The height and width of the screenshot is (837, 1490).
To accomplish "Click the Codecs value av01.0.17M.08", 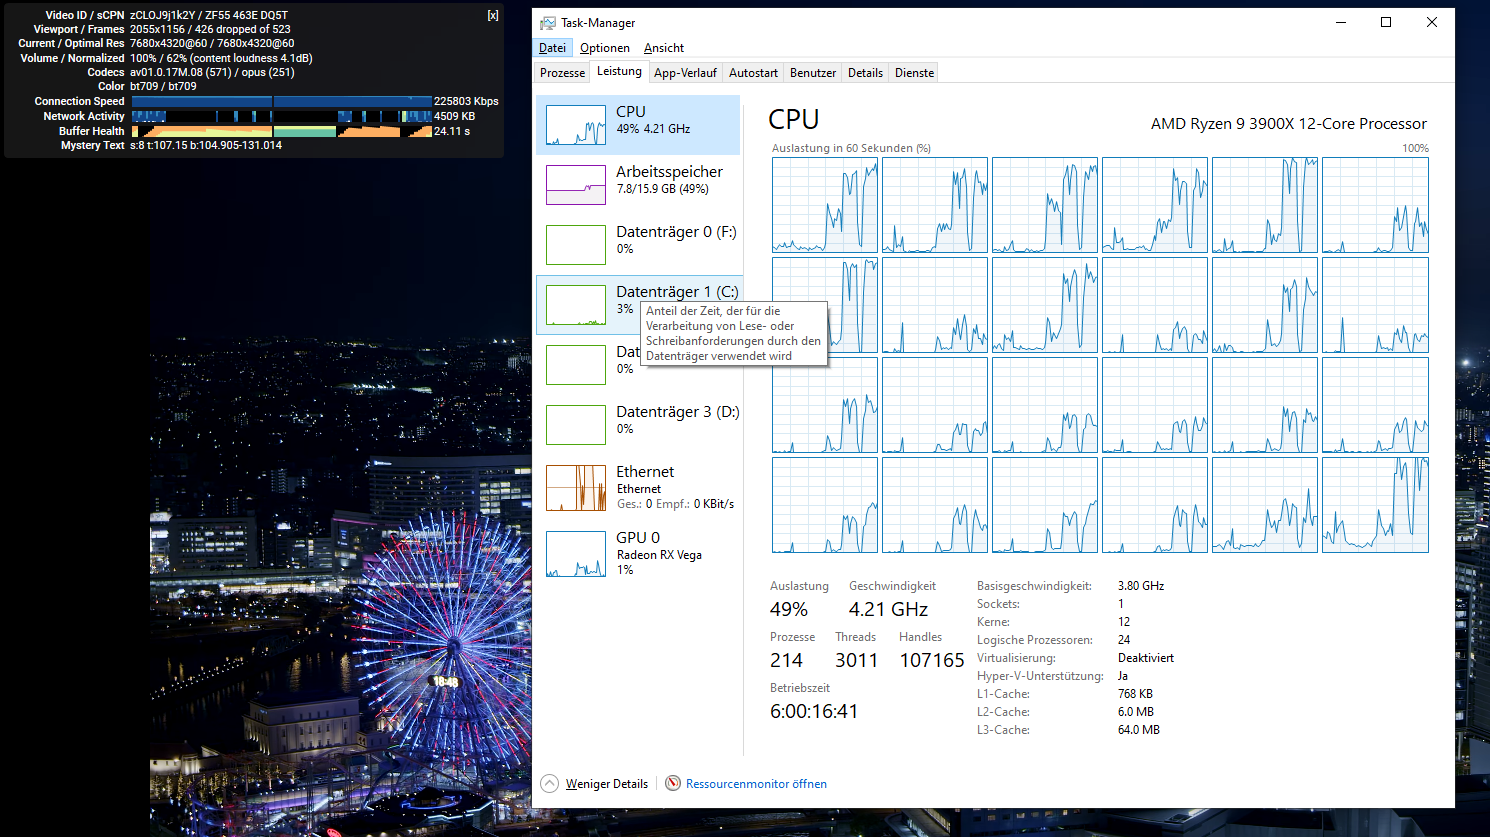I will tap(212, 72).
